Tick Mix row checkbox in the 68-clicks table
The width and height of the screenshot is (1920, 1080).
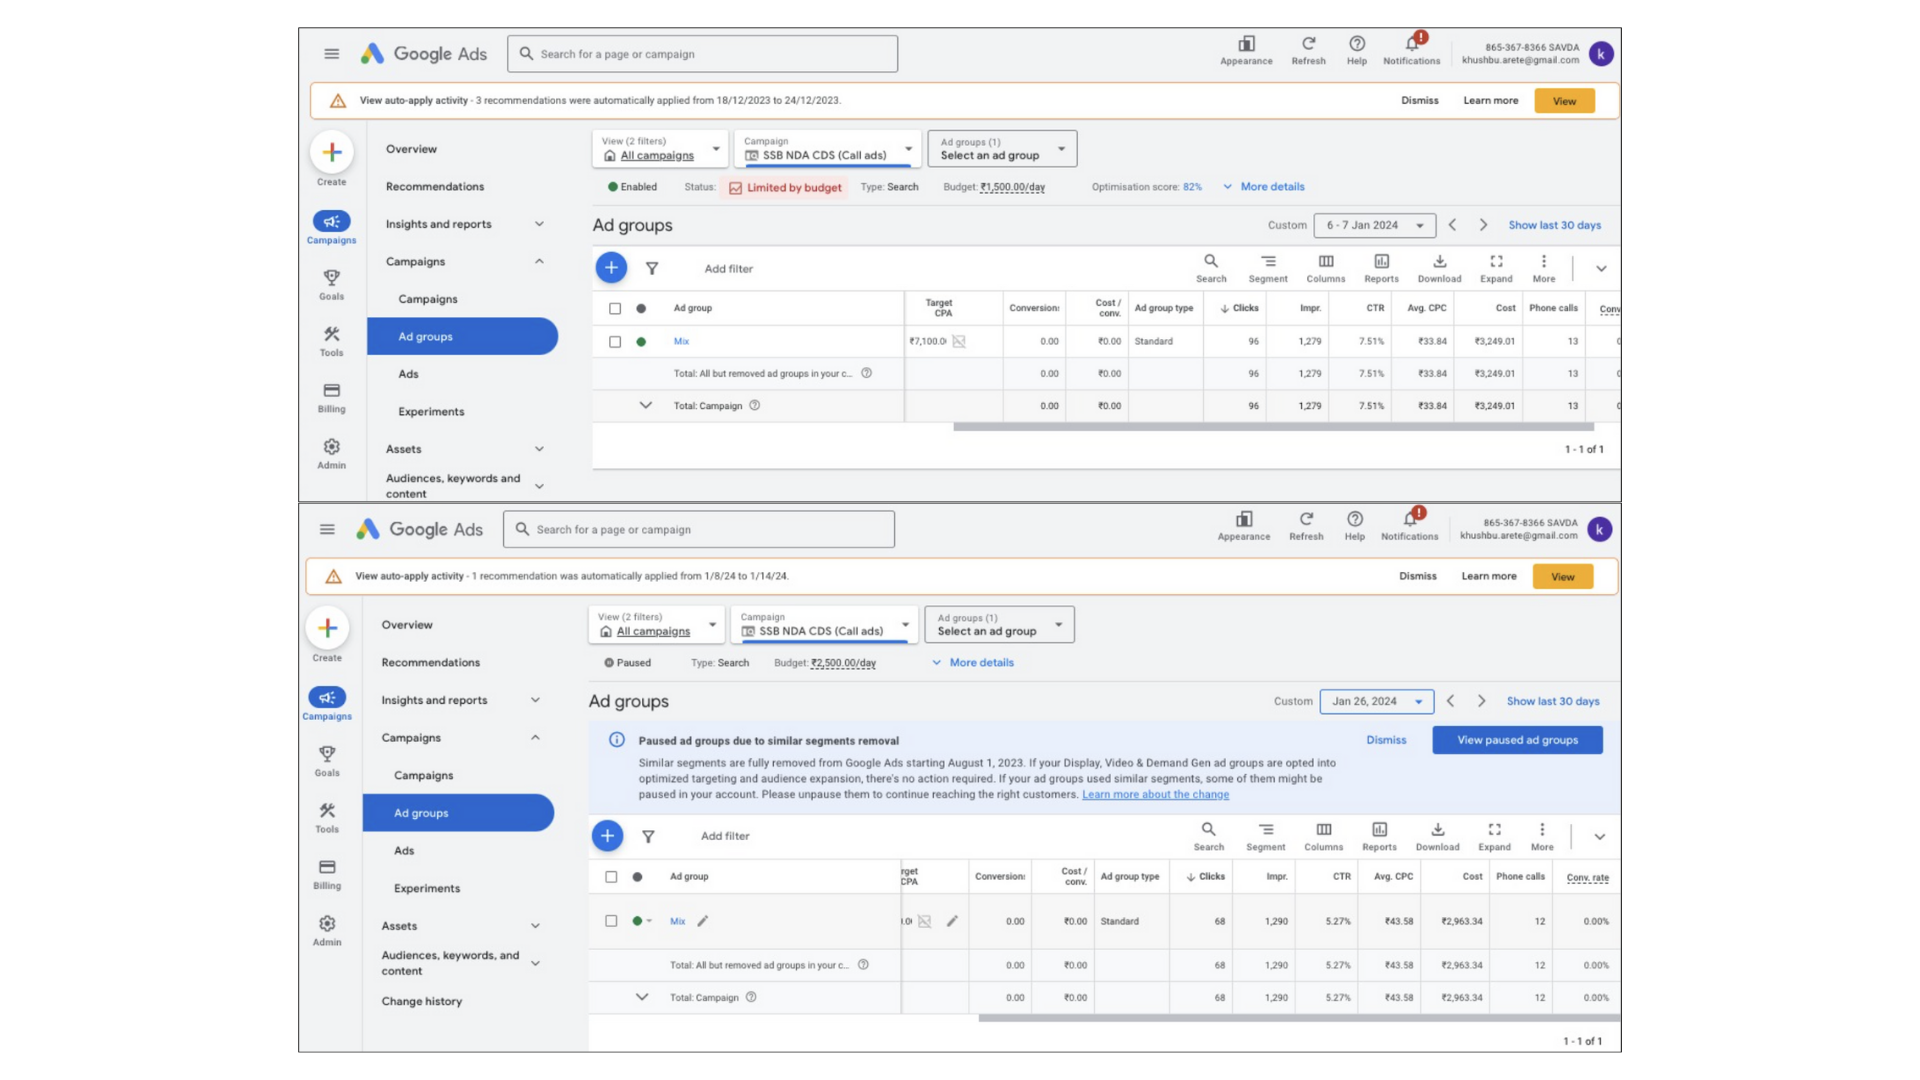click(x=611, y=921)
